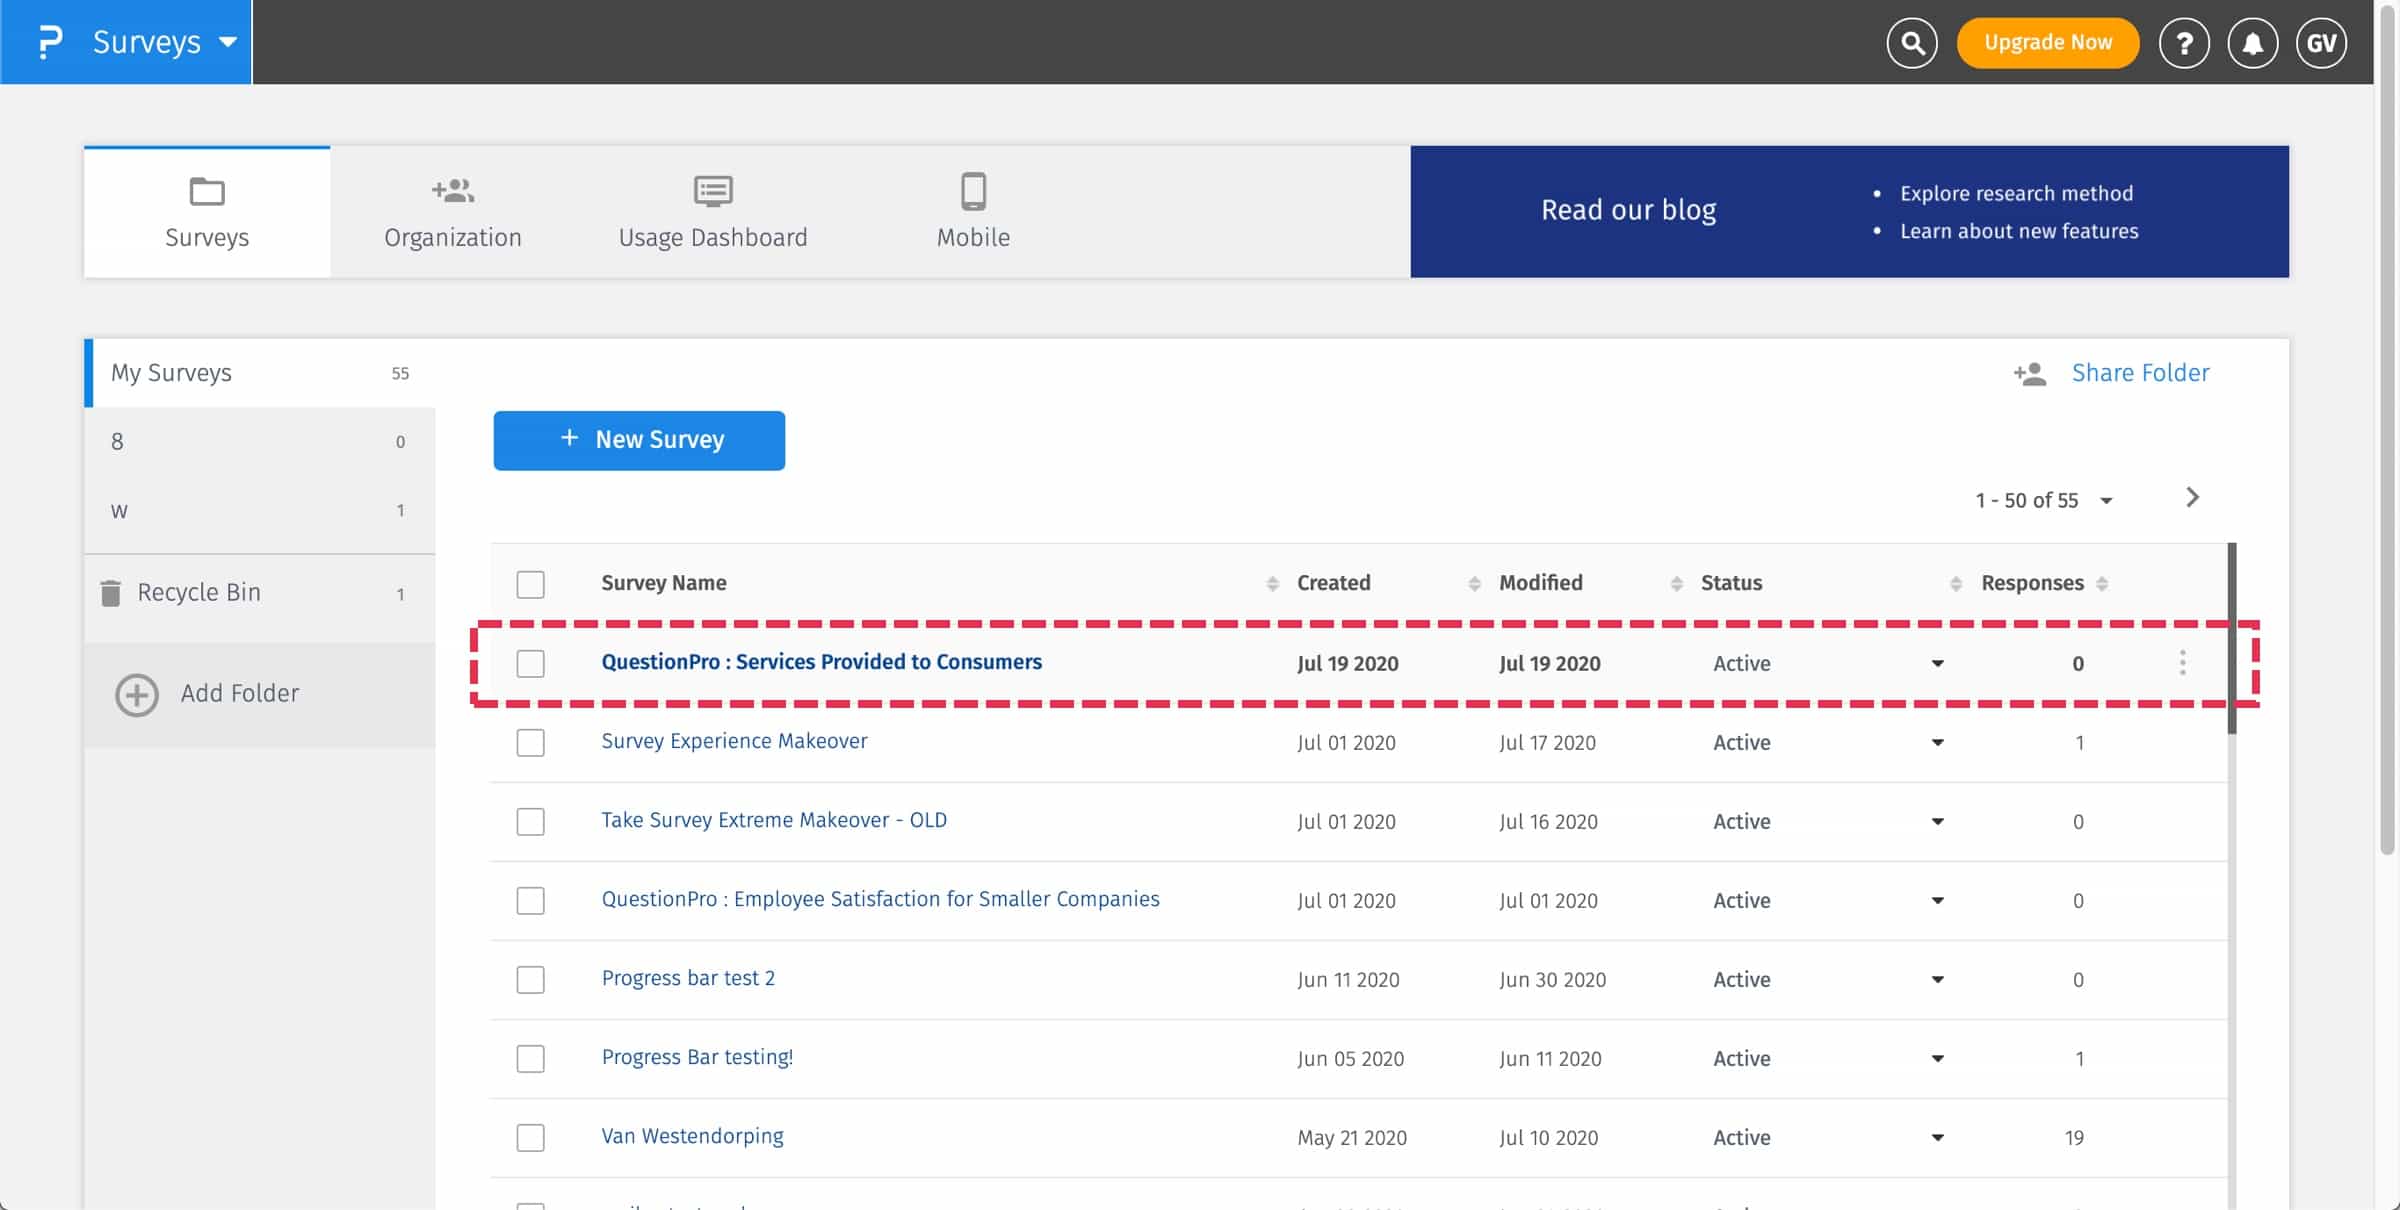The width and height of the screenshot is (2400, 1210).
Task: Open status dropdown for Progress bar test 2
Action: point(1937,980)
